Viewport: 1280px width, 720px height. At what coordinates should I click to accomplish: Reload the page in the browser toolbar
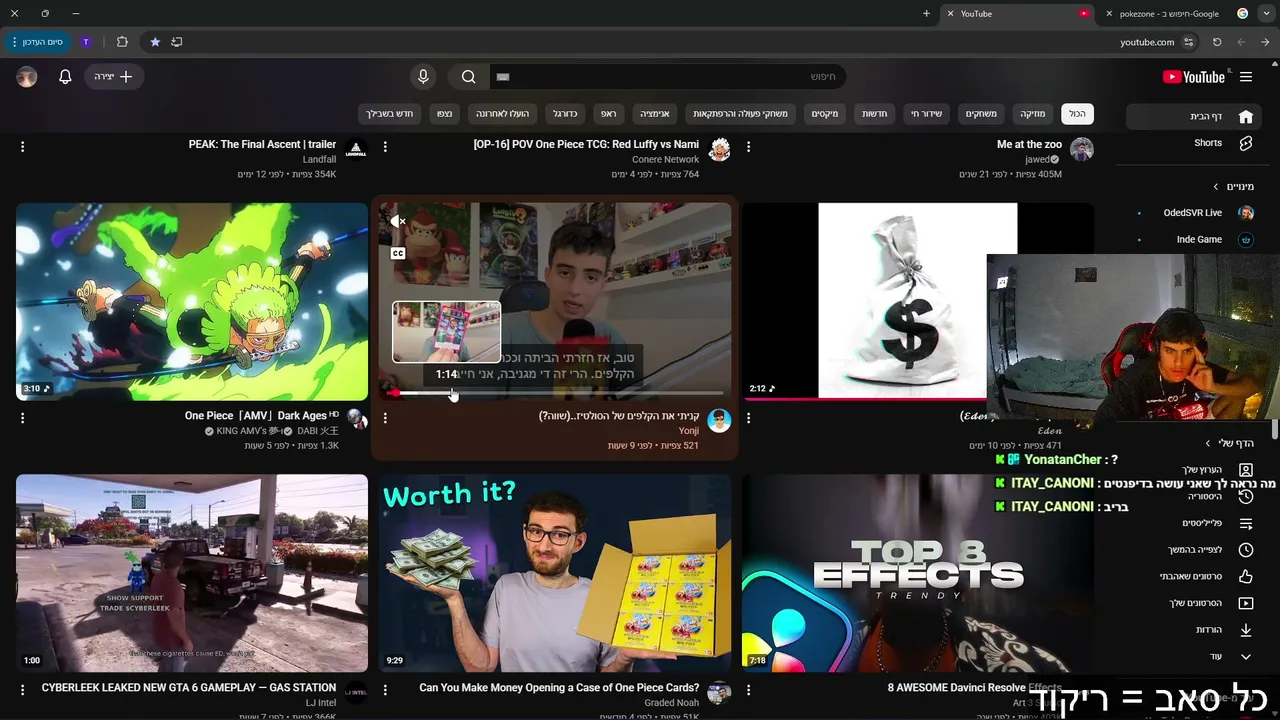[x=1217, y=42]
